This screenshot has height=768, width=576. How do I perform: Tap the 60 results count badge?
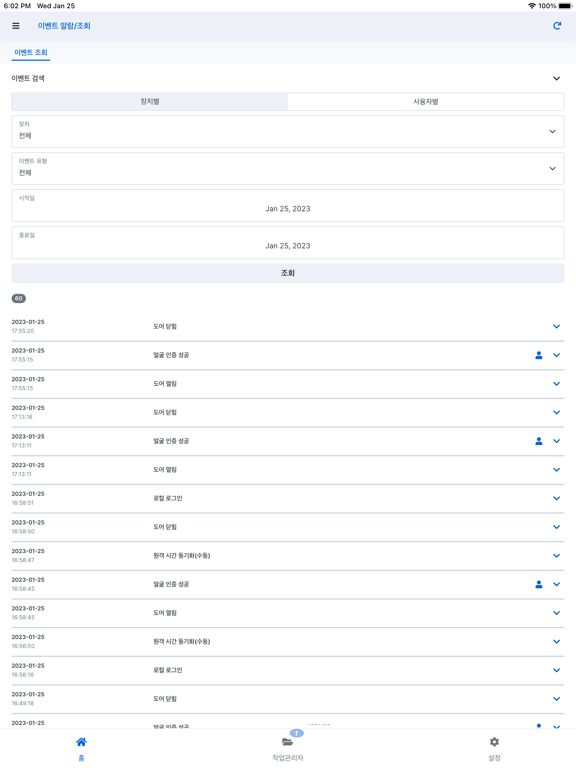[19, 298]
